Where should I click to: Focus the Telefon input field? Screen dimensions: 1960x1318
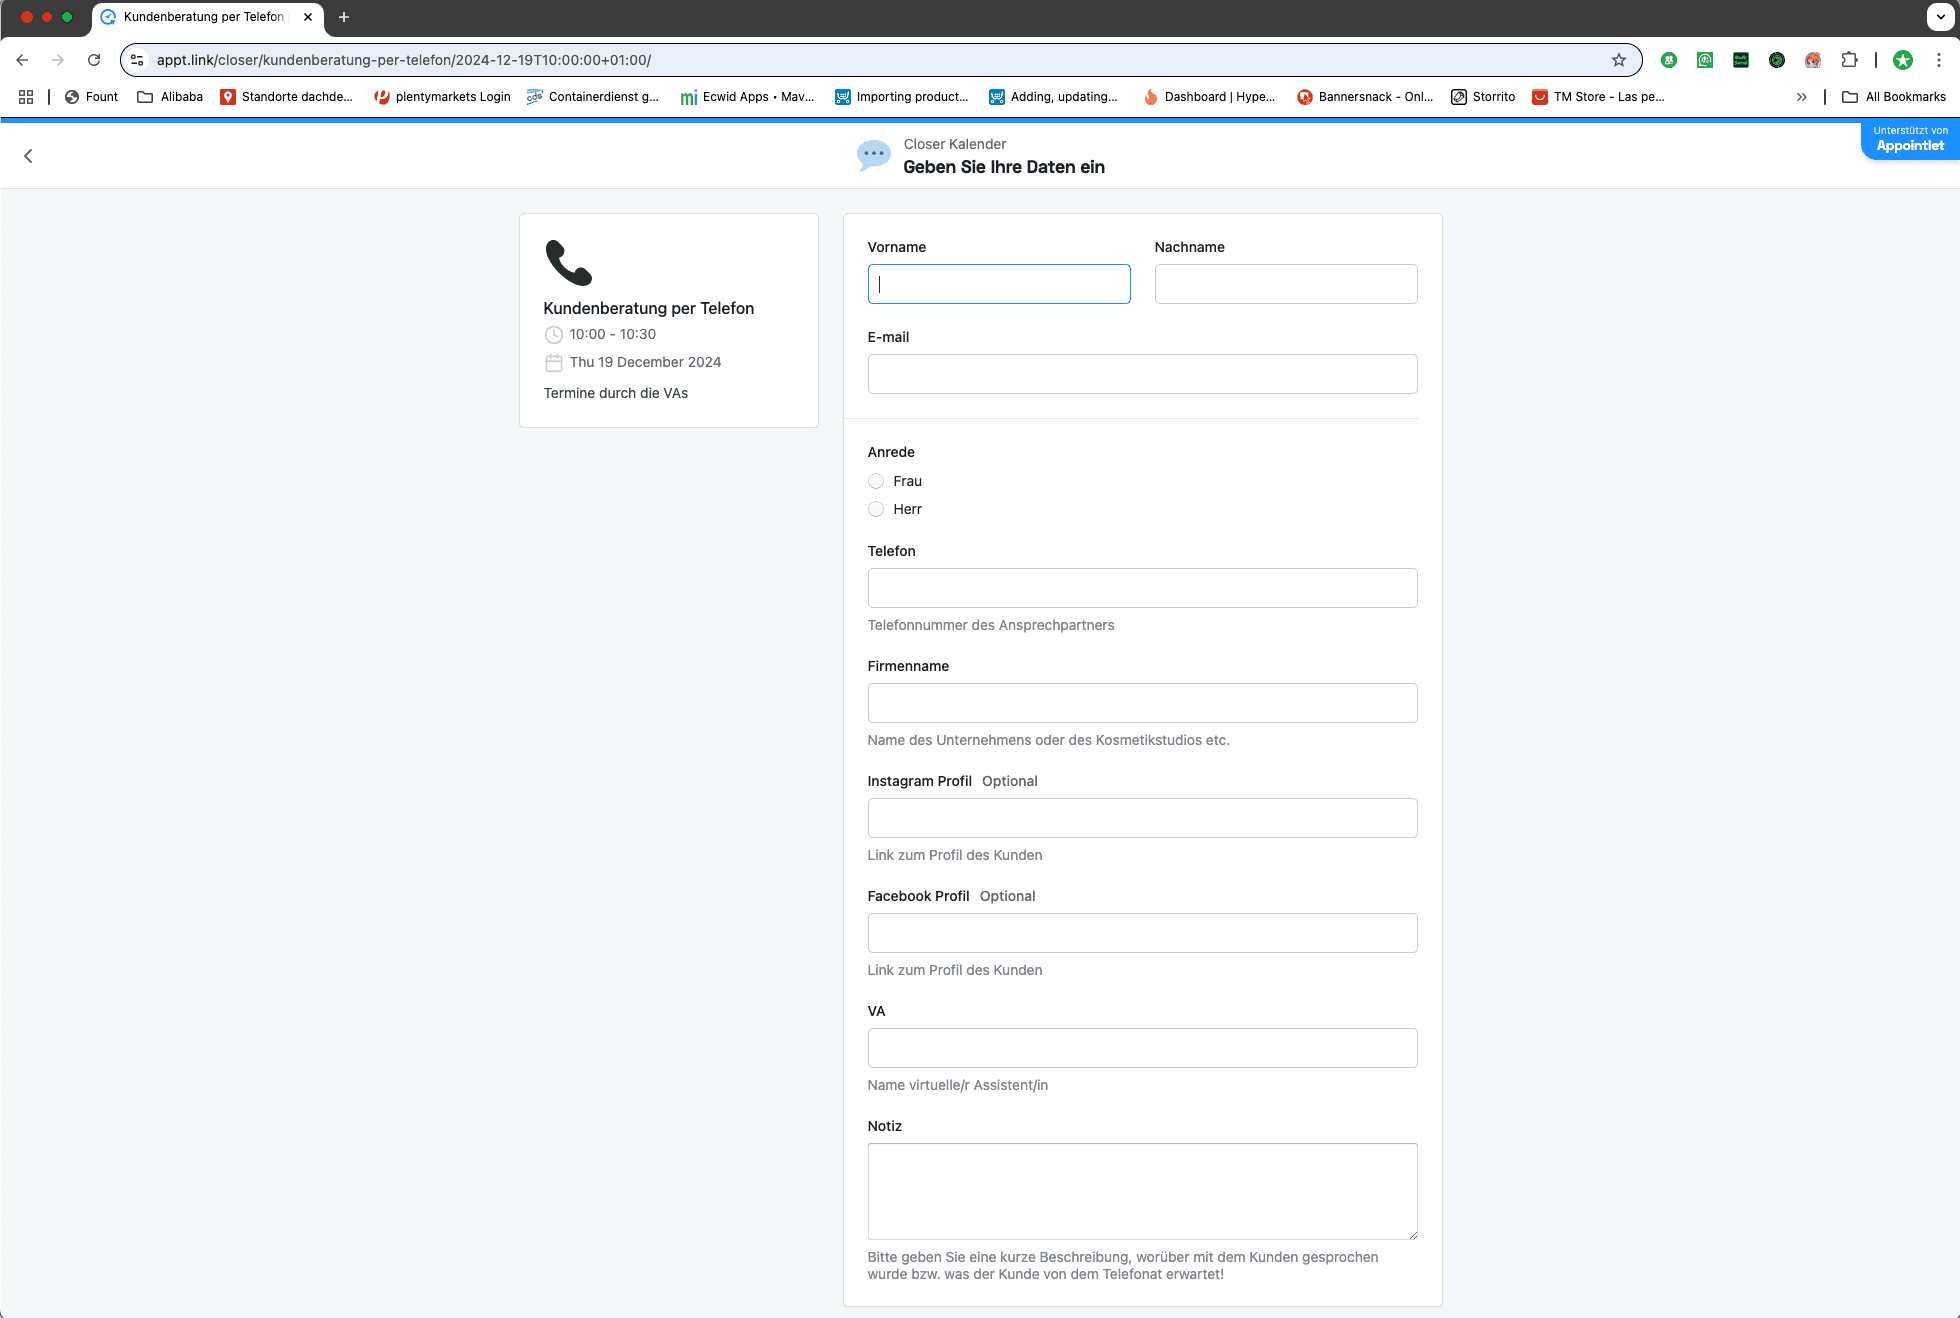[x=1142, y=588]
